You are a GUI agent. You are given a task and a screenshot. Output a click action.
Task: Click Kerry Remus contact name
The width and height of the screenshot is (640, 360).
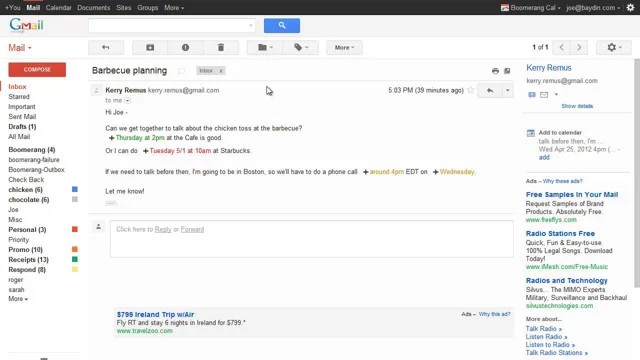549,68
